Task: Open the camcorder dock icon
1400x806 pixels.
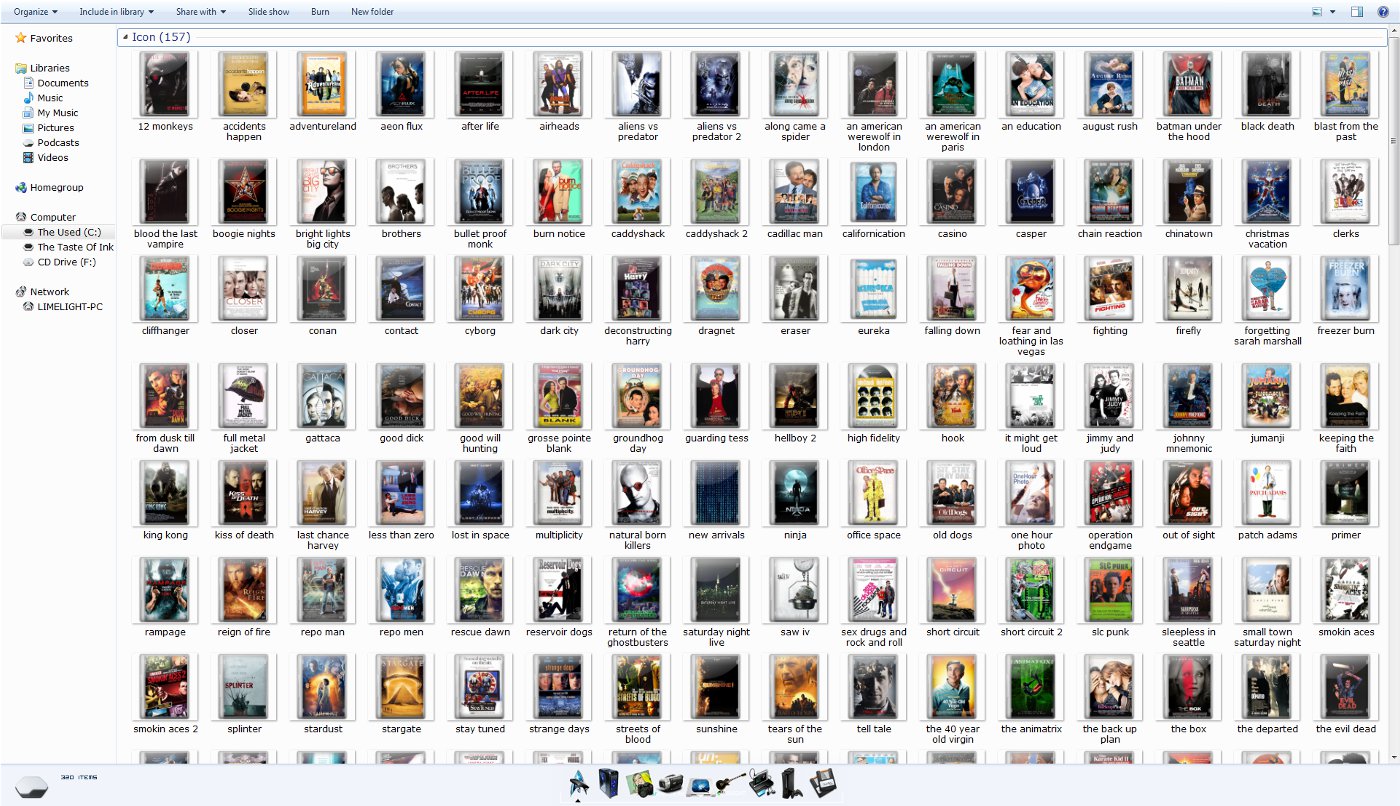Action: point(670,784)
